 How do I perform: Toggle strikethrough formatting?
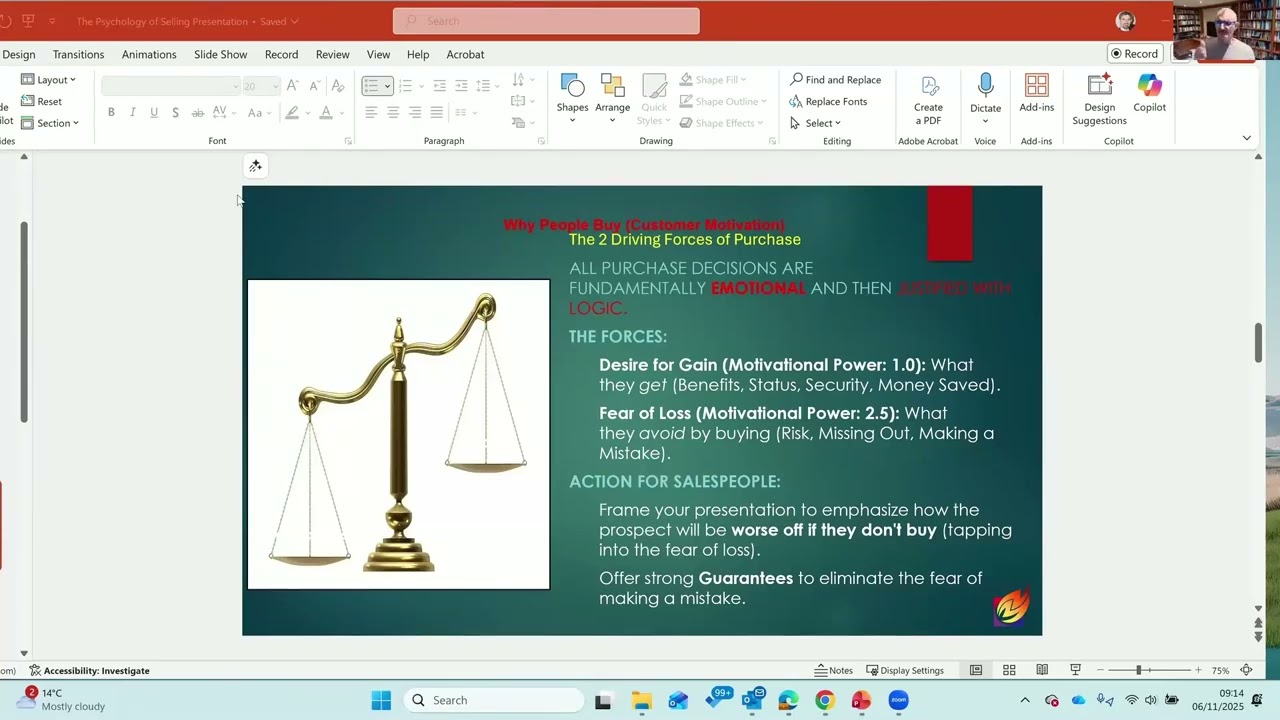(x=197, y=113)
